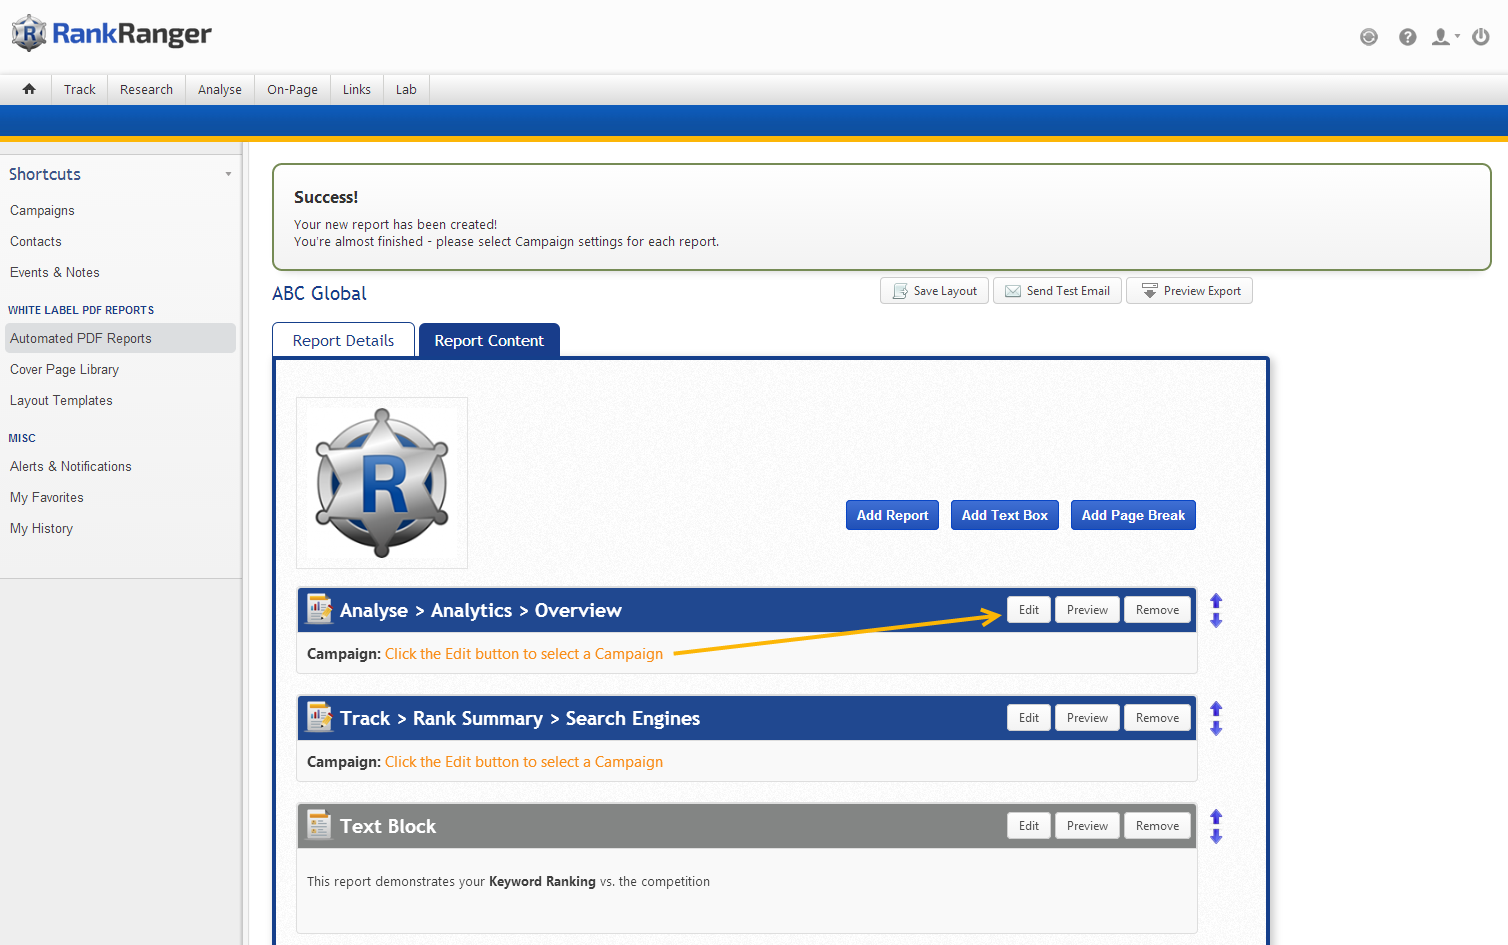Click Preview Export button
Screen dimensions: 1508x945
pyautogui.click(x=1189, y=291)
